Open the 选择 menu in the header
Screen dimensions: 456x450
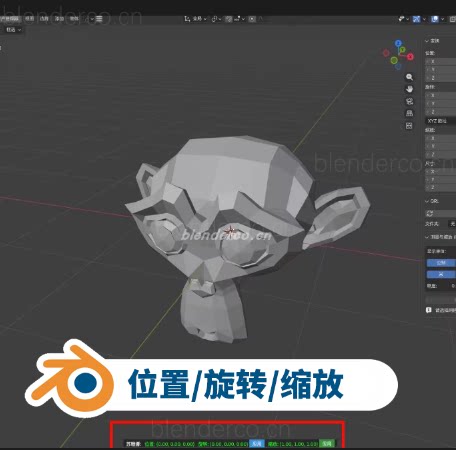click(x=44, y=19)
